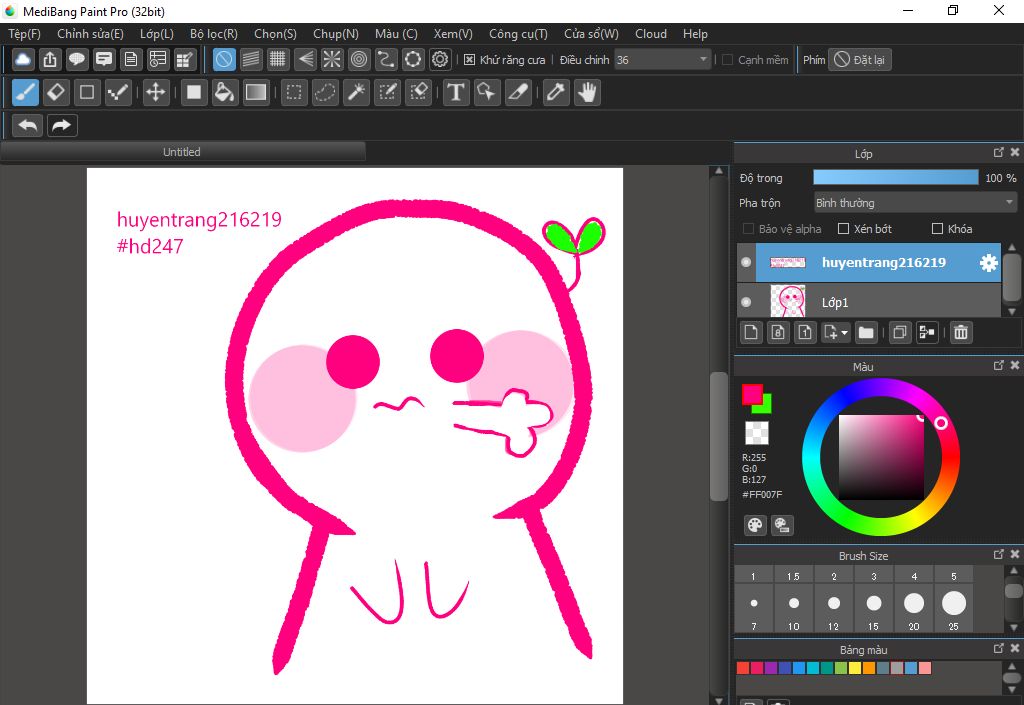1024x705 pixels.
Task: Open the add layer dropdown arrow
Action: coord(845,332)
